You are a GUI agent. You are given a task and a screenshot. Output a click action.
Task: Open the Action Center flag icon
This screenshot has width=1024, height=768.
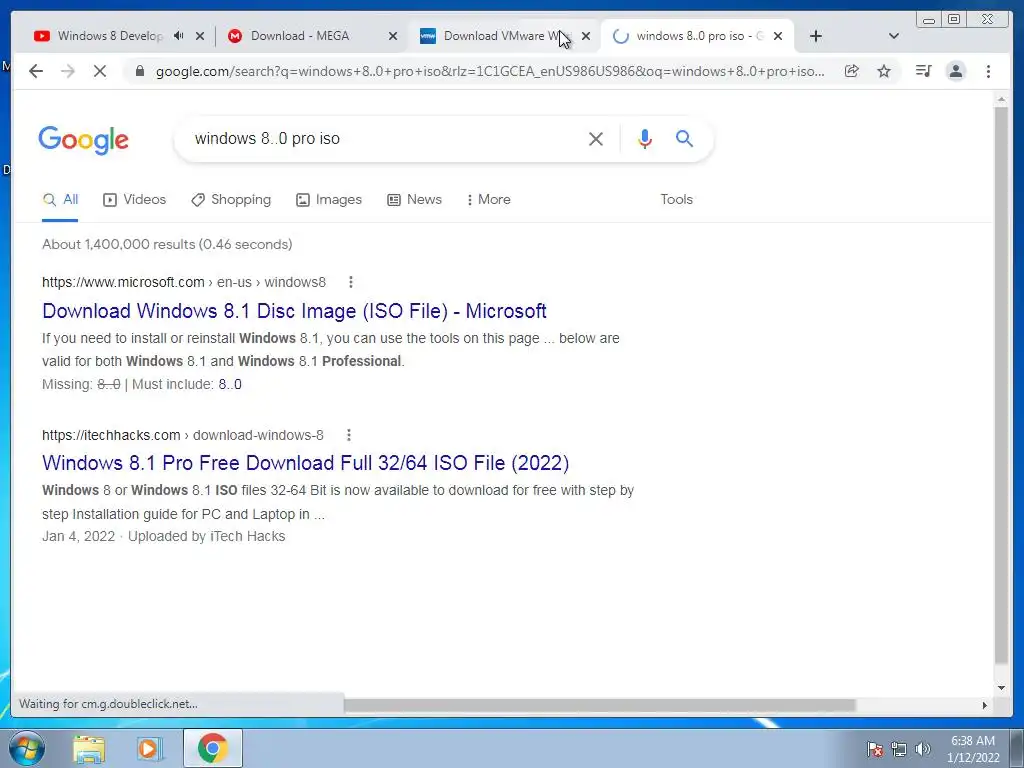pyautogui.click(x=875, y=749)
